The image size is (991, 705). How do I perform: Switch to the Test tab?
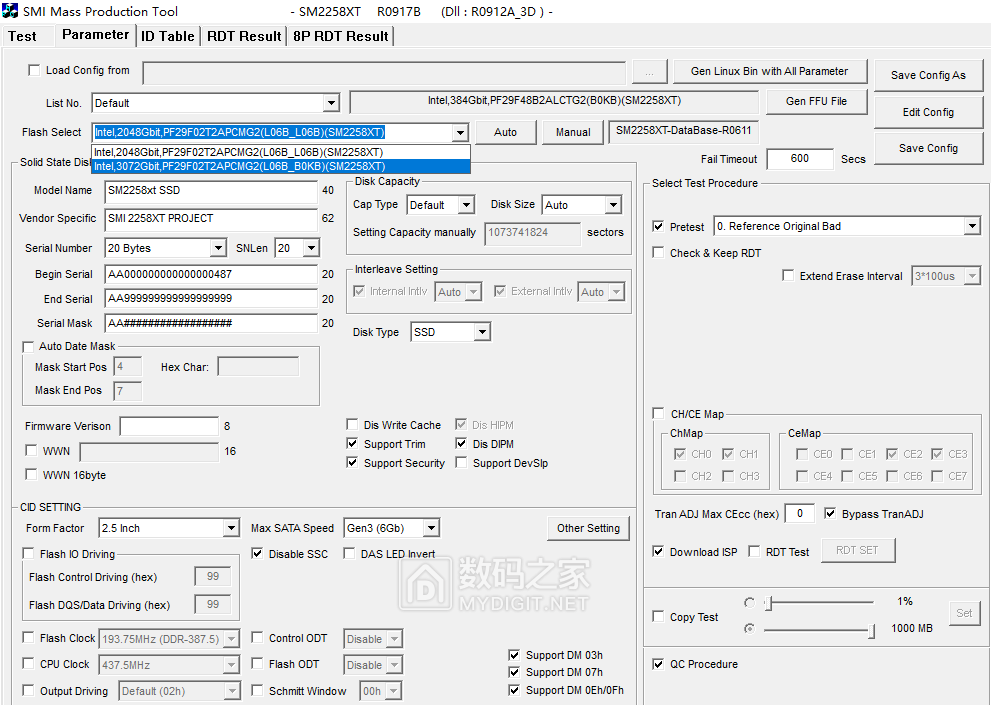tap(22, 36)
